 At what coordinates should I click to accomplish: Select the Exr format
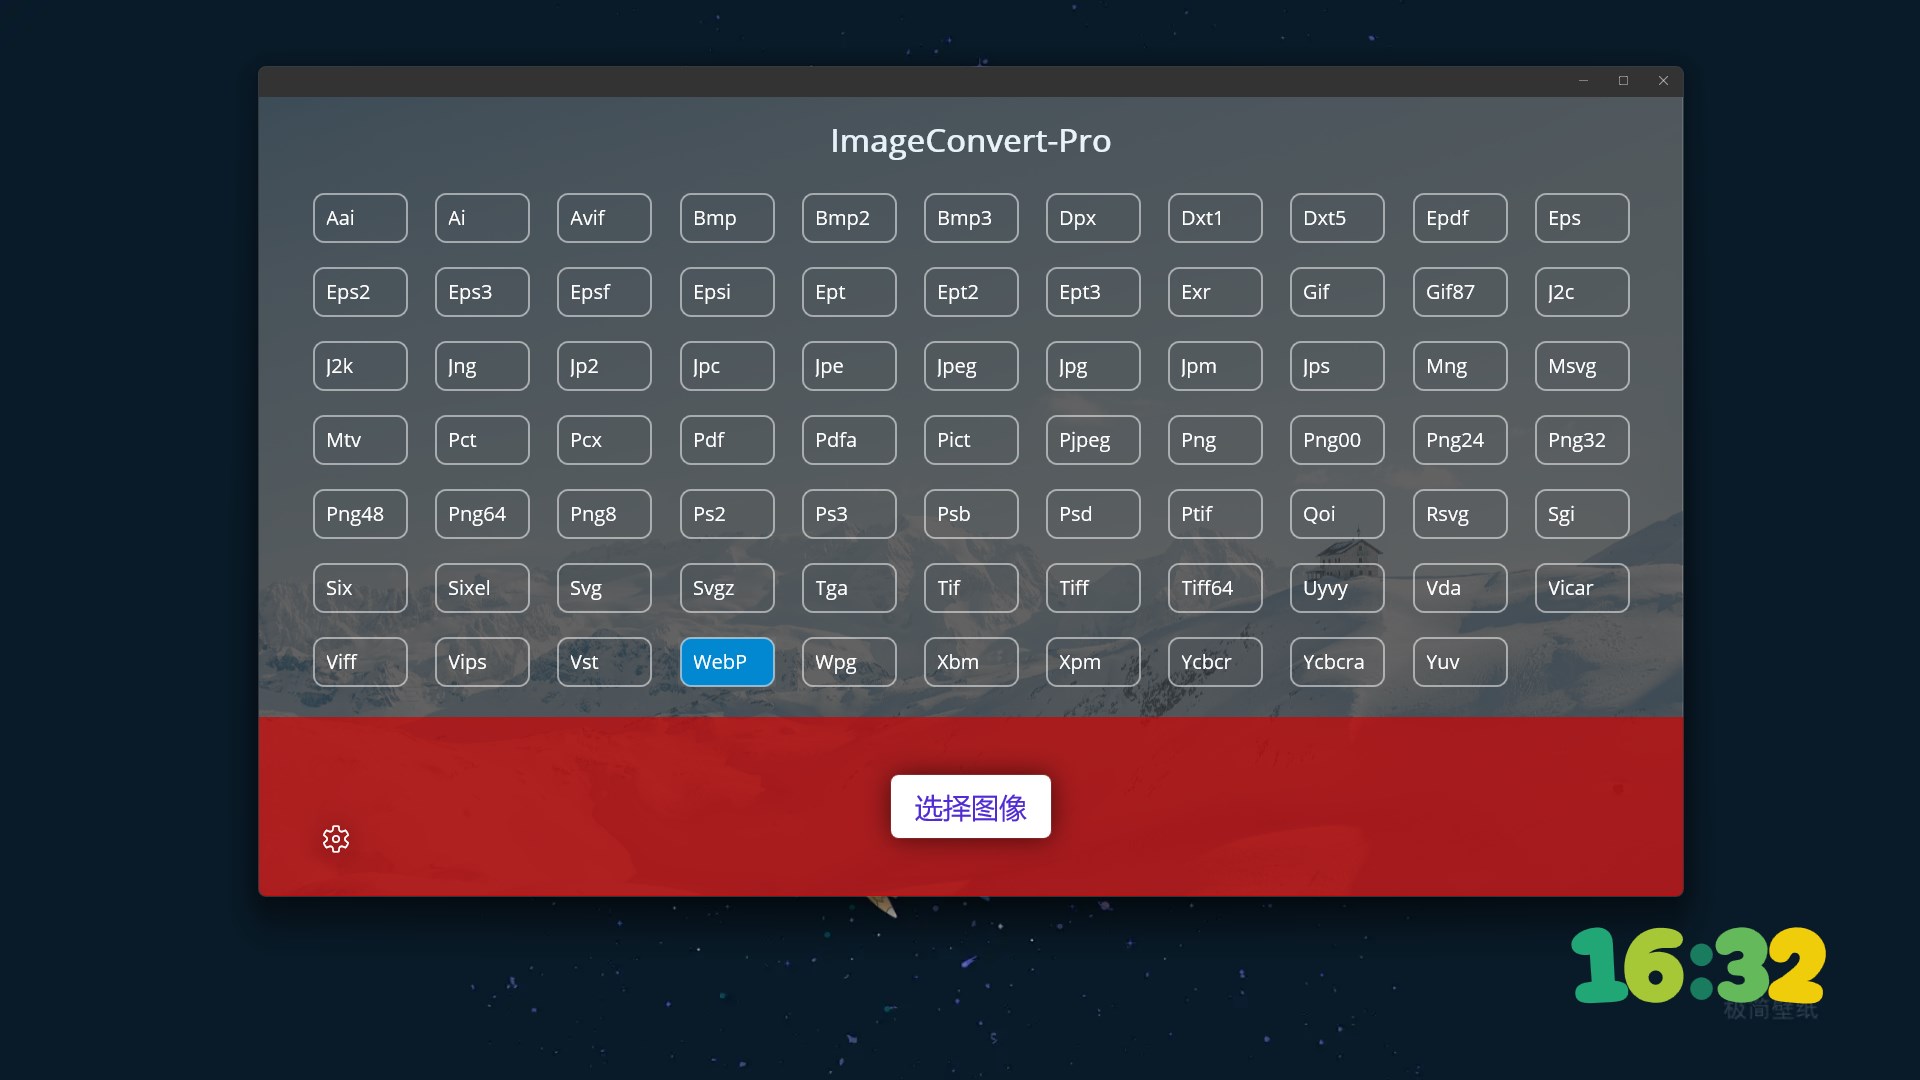(1215, 292)
